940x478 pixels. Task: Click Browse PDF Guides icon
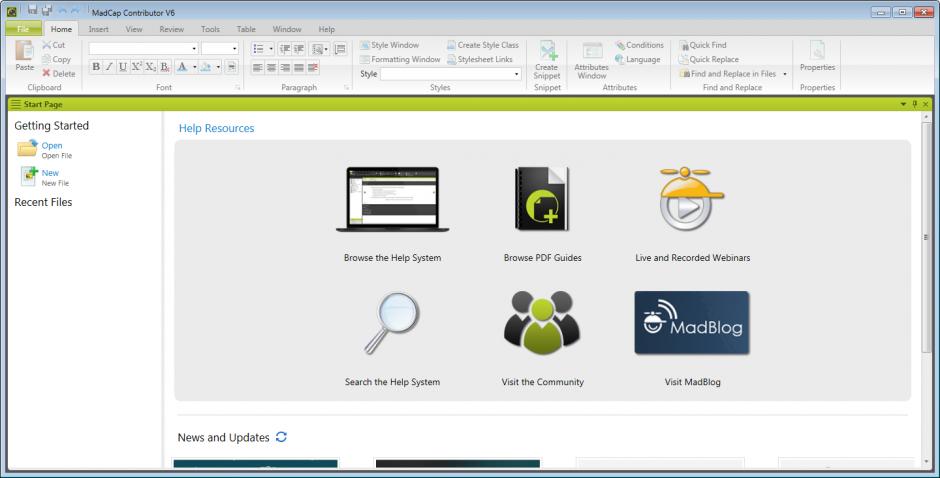[542, 199]
